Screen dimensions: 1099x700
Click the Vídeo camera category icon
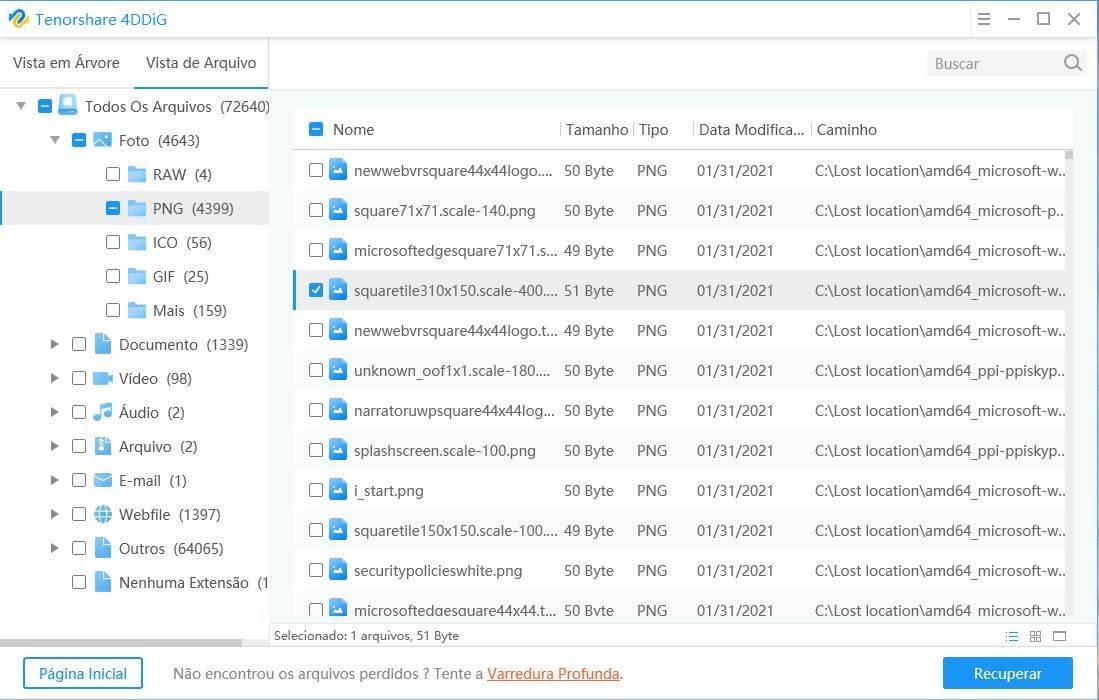pyautogui.click(x=102, y=378)
